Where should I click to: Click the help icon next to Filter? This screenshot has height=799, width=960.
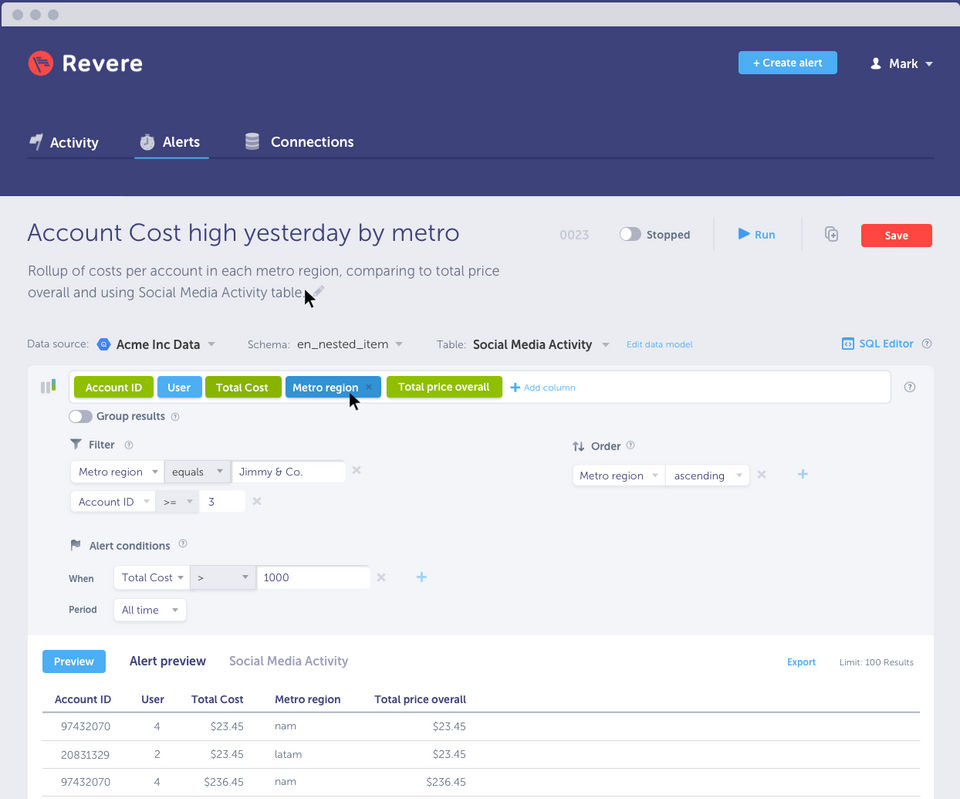[129, 445]
